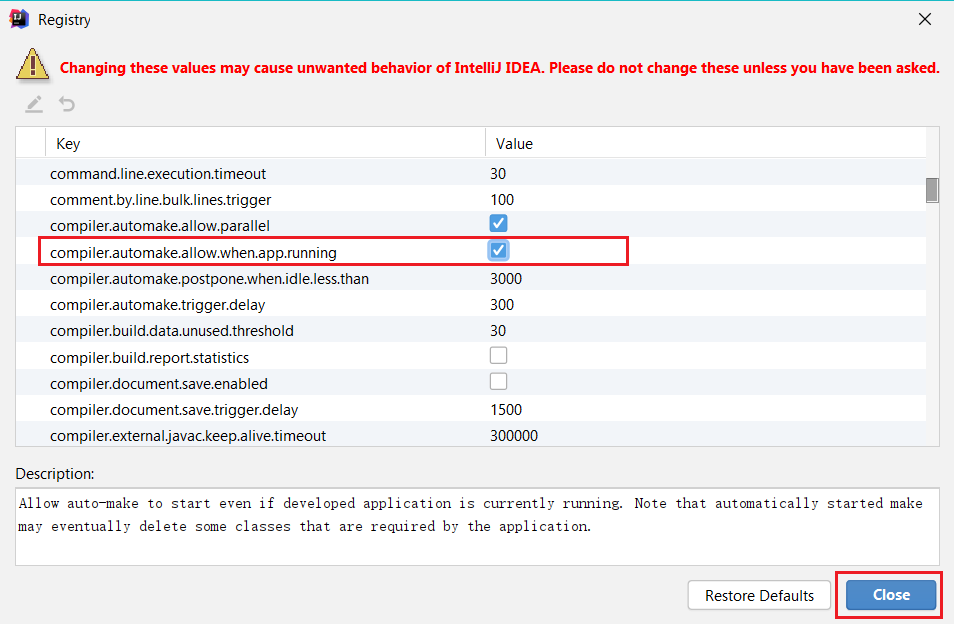Click the Registry window title
Image resolution: width=954 pixels, height=624 pixels.
pyautogui.click(x=64, y=20)
